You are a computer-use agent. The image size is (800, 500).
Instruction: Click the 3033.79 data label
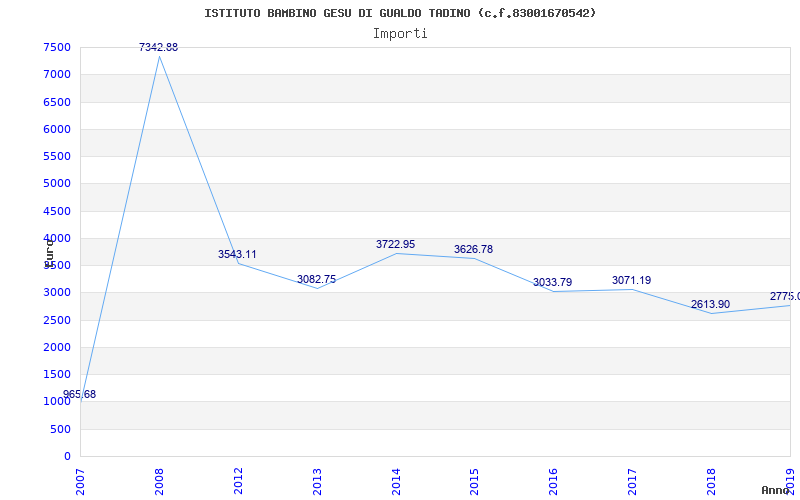tap(553, 282)
